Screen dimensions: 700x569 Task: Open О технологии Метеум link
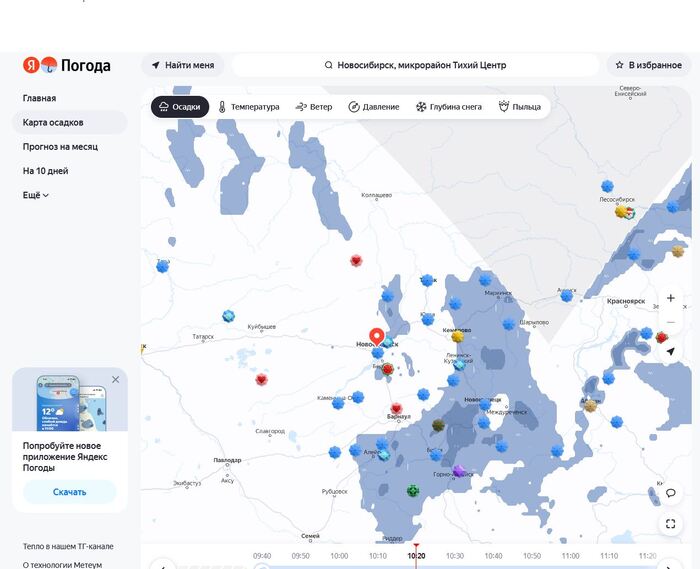tap(62, 565)
